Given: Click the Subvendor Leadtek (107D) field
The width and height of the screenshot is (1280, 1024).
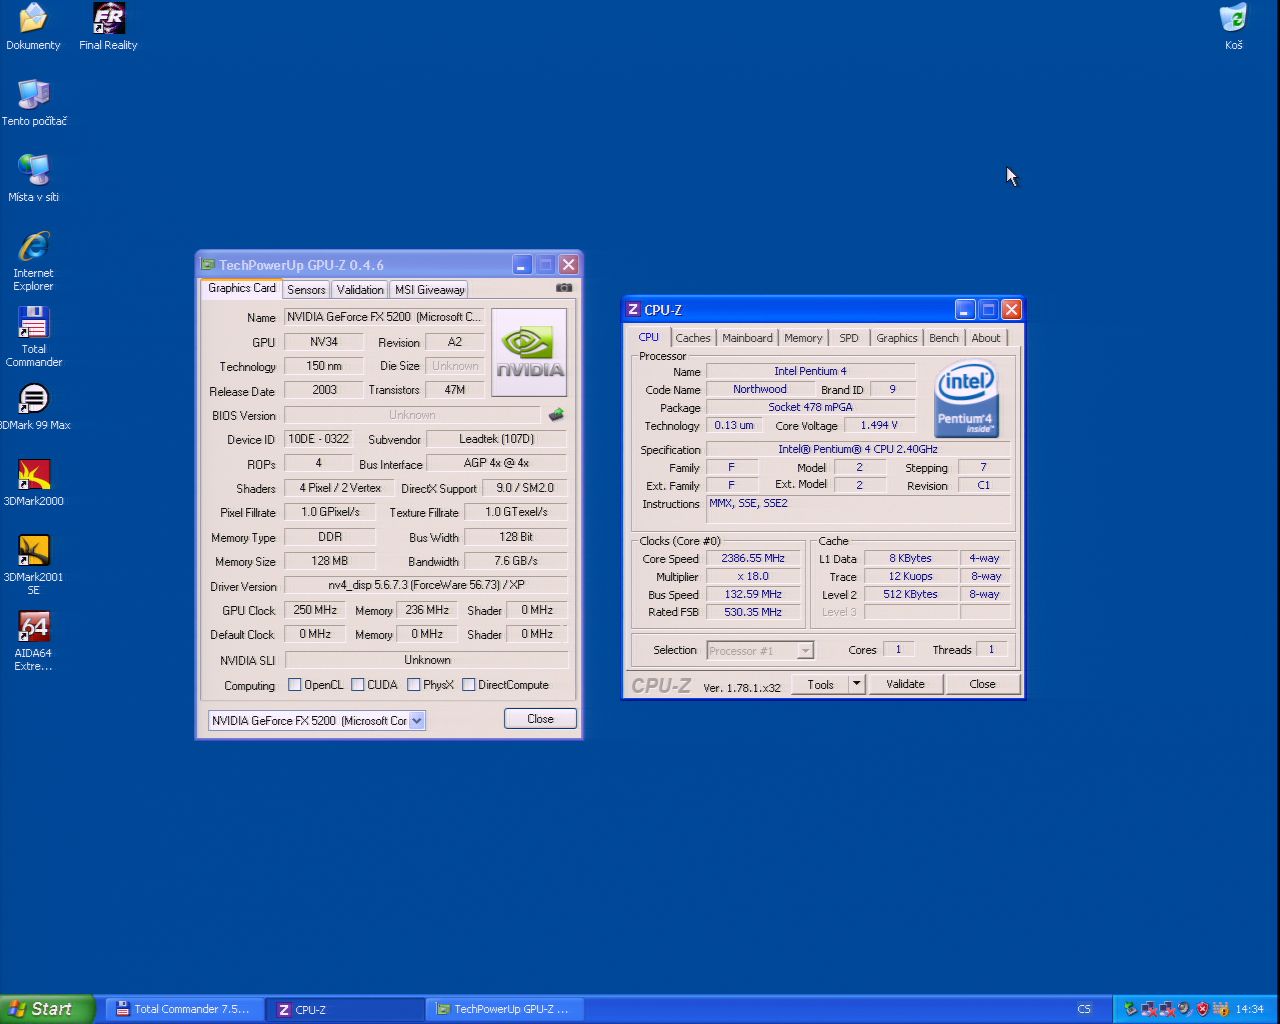Looking at the screenshot, I should [497, 439].
